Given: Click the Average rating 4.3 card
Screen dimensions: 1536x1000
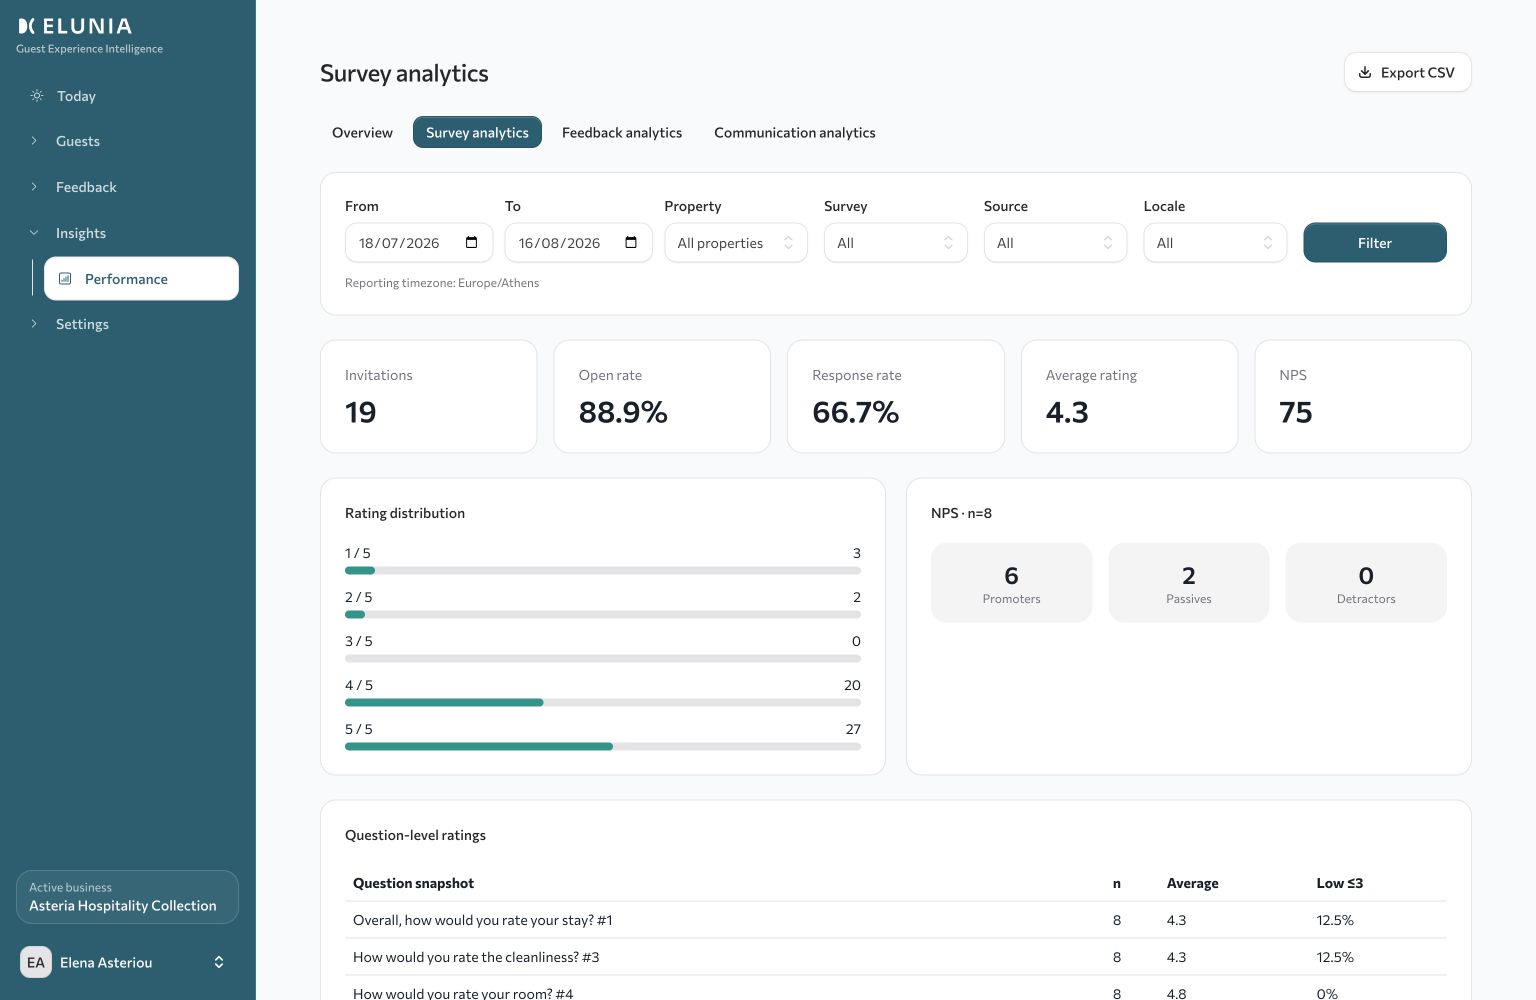Looking at the screenshot, I should point(1130,396).
